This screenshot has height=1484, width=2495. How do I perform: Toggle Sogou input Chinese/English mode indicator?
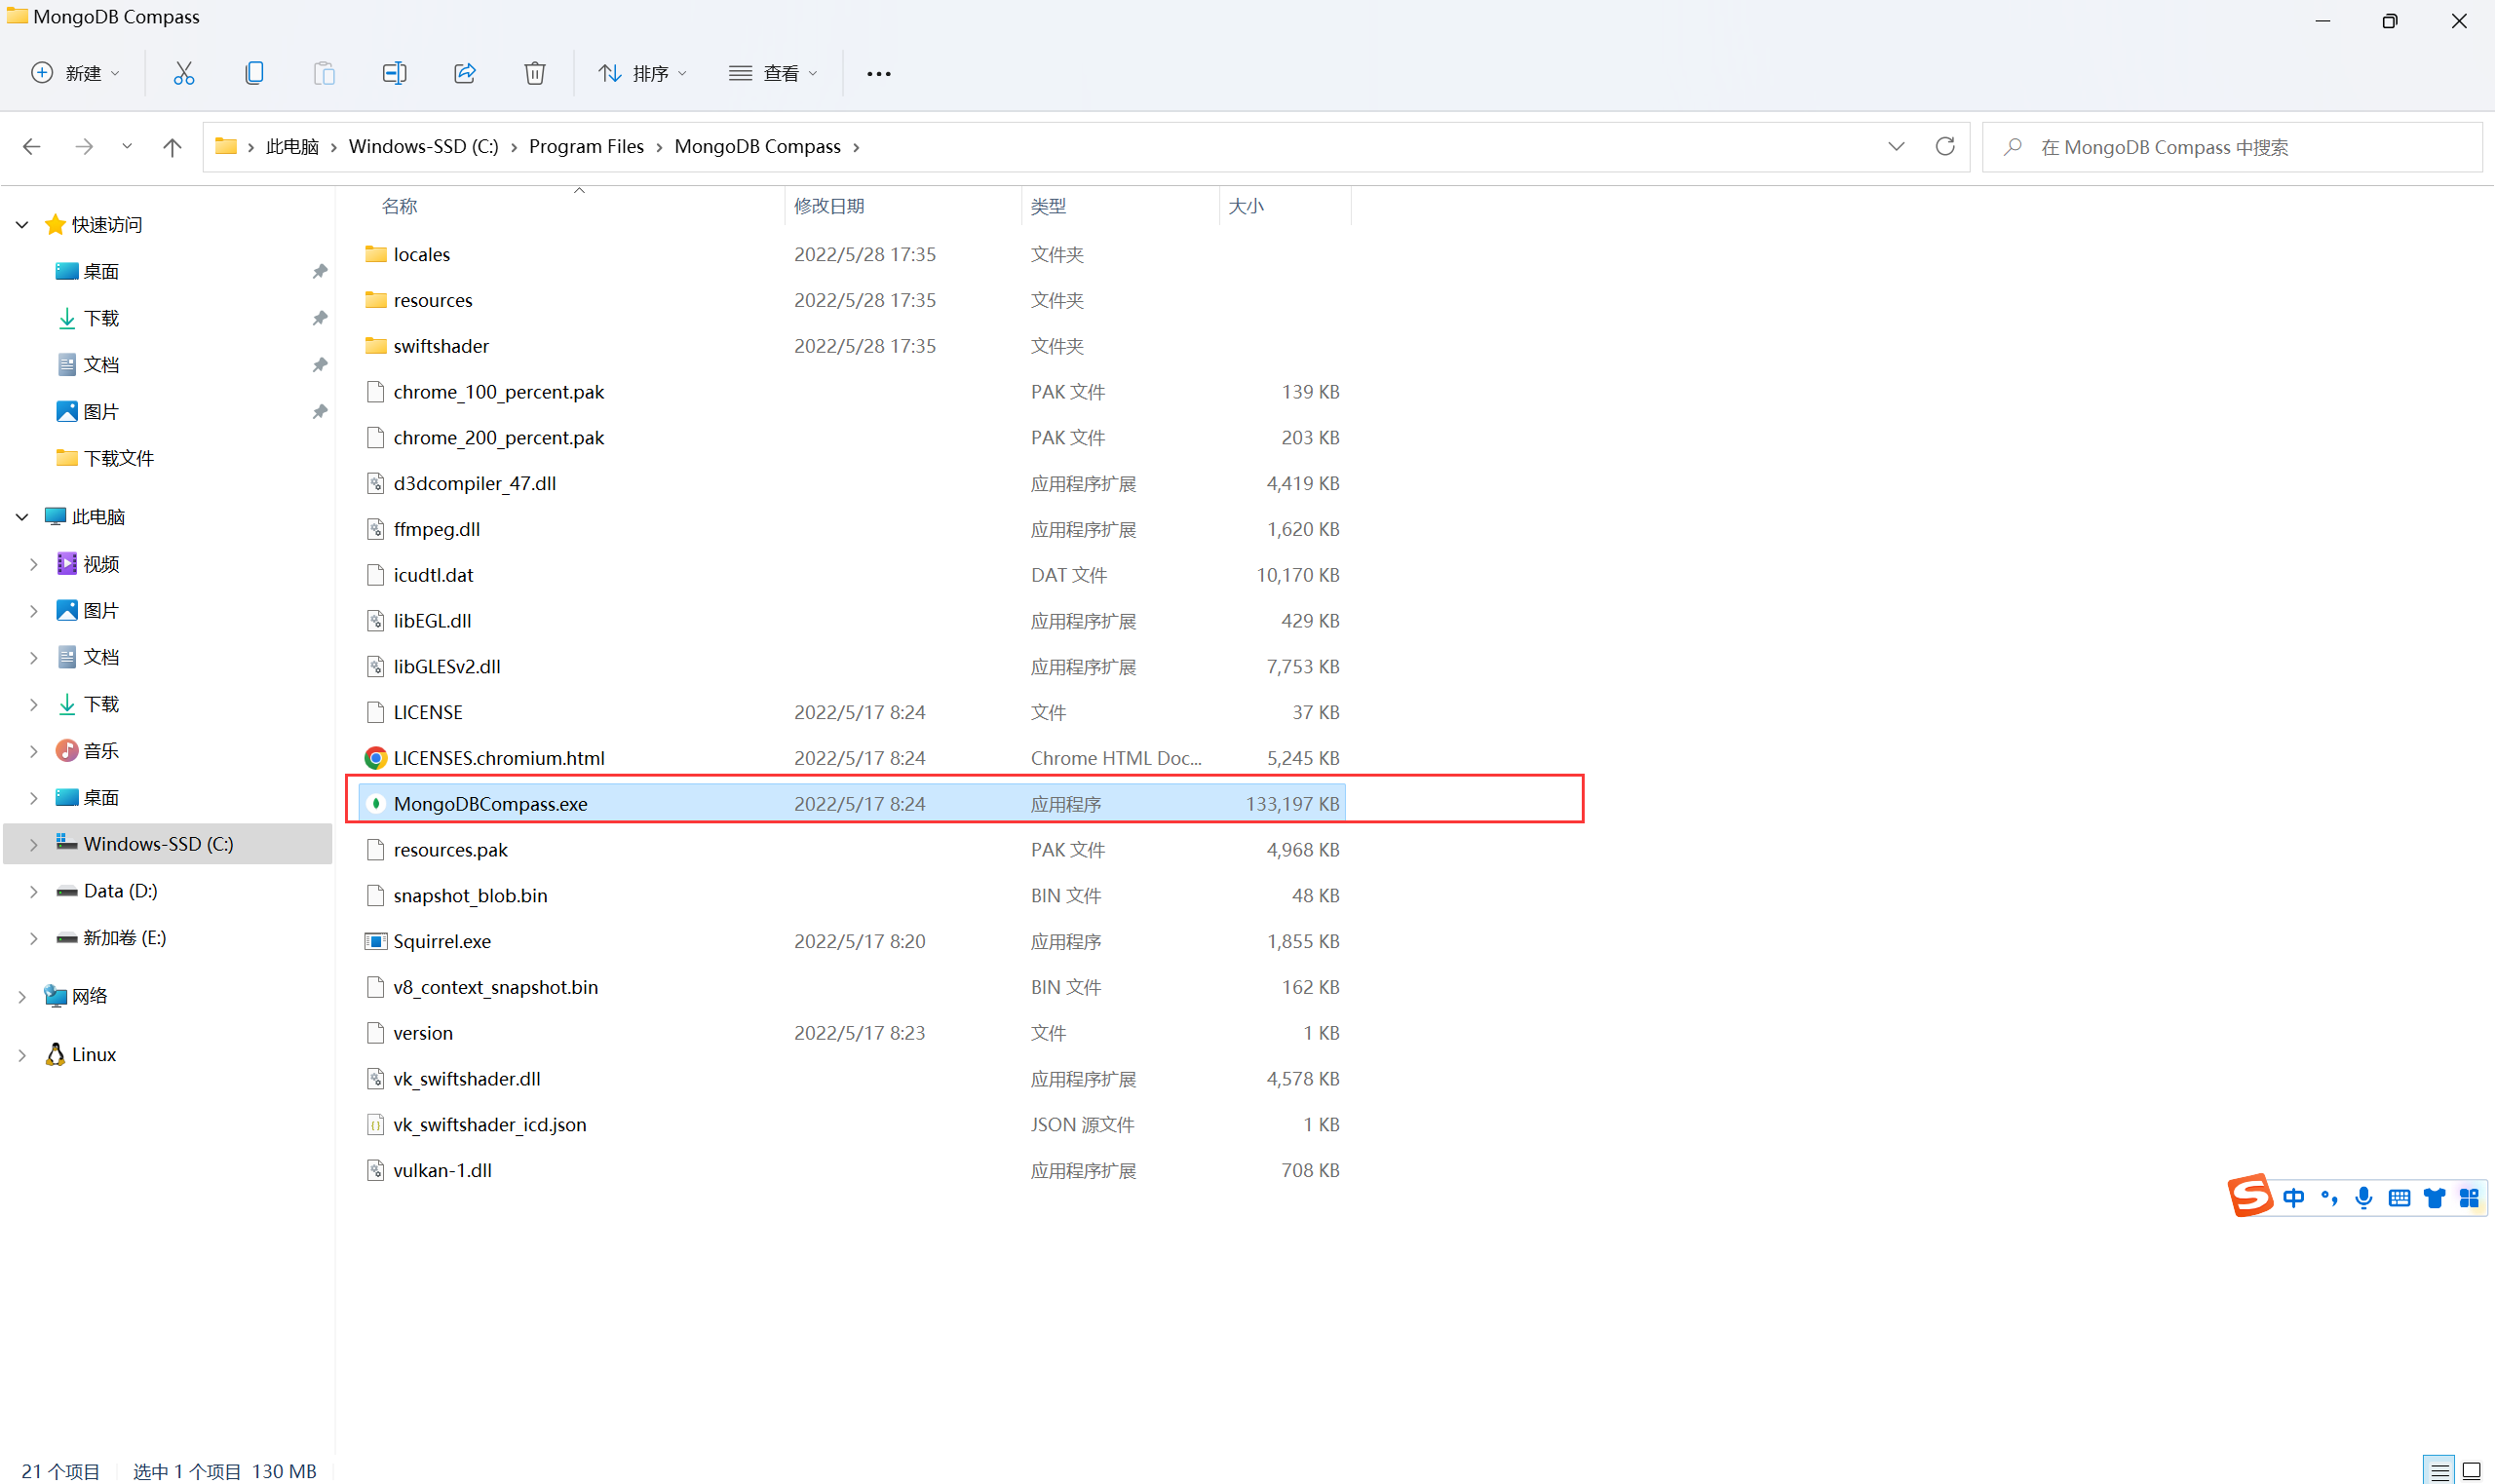pyautogui.click(x=2294, y=1197)
